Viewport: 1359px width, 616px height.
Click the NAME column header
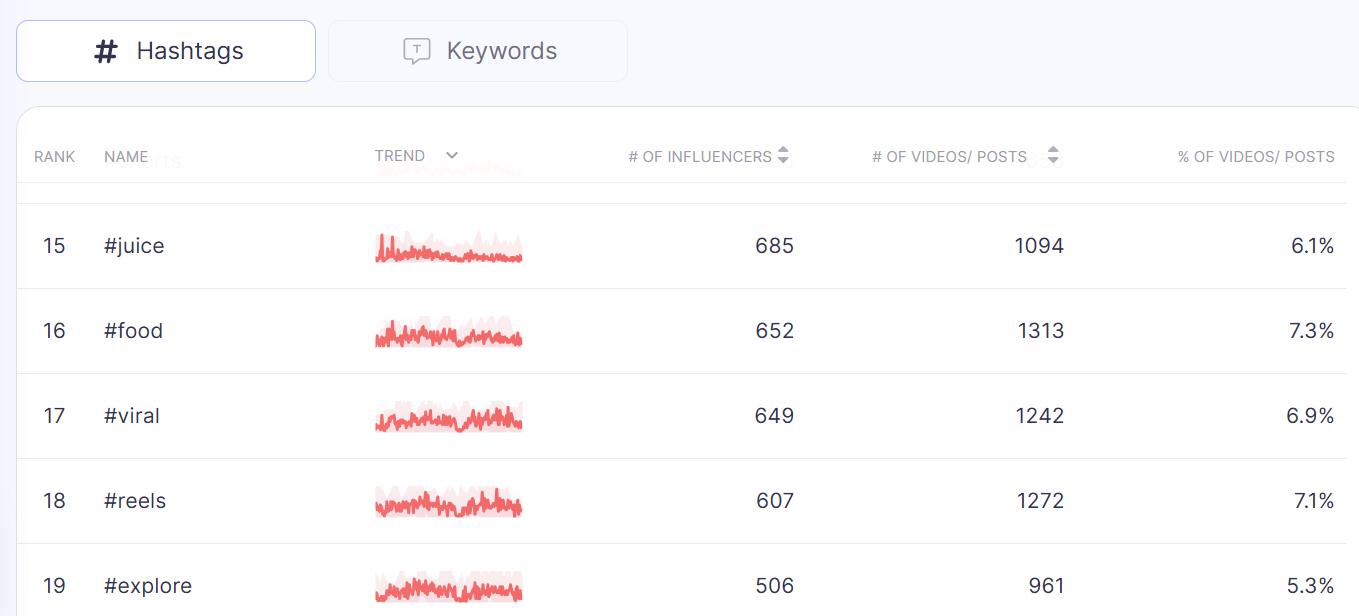click(126, 157)
